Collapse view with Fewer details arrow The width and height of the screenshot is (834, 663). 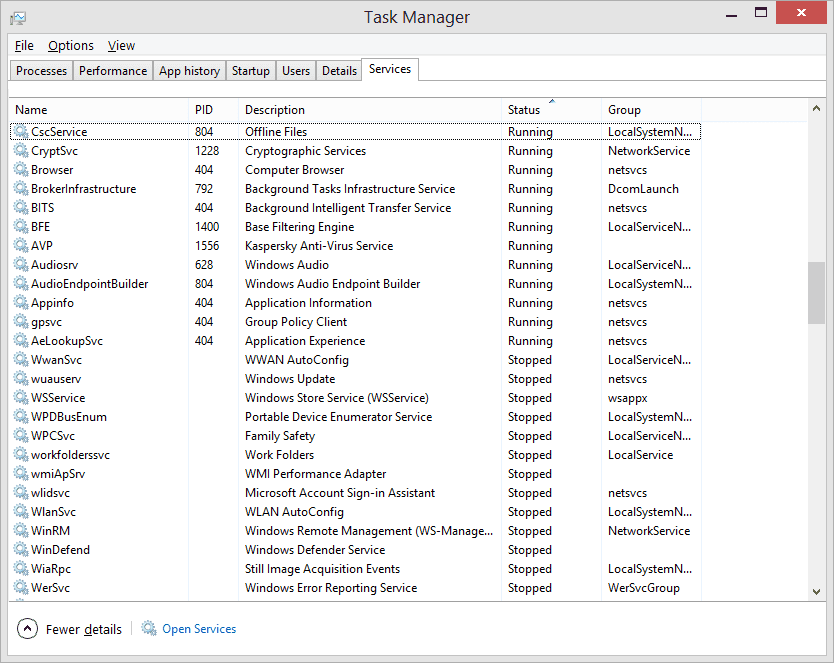pos(27,629)
